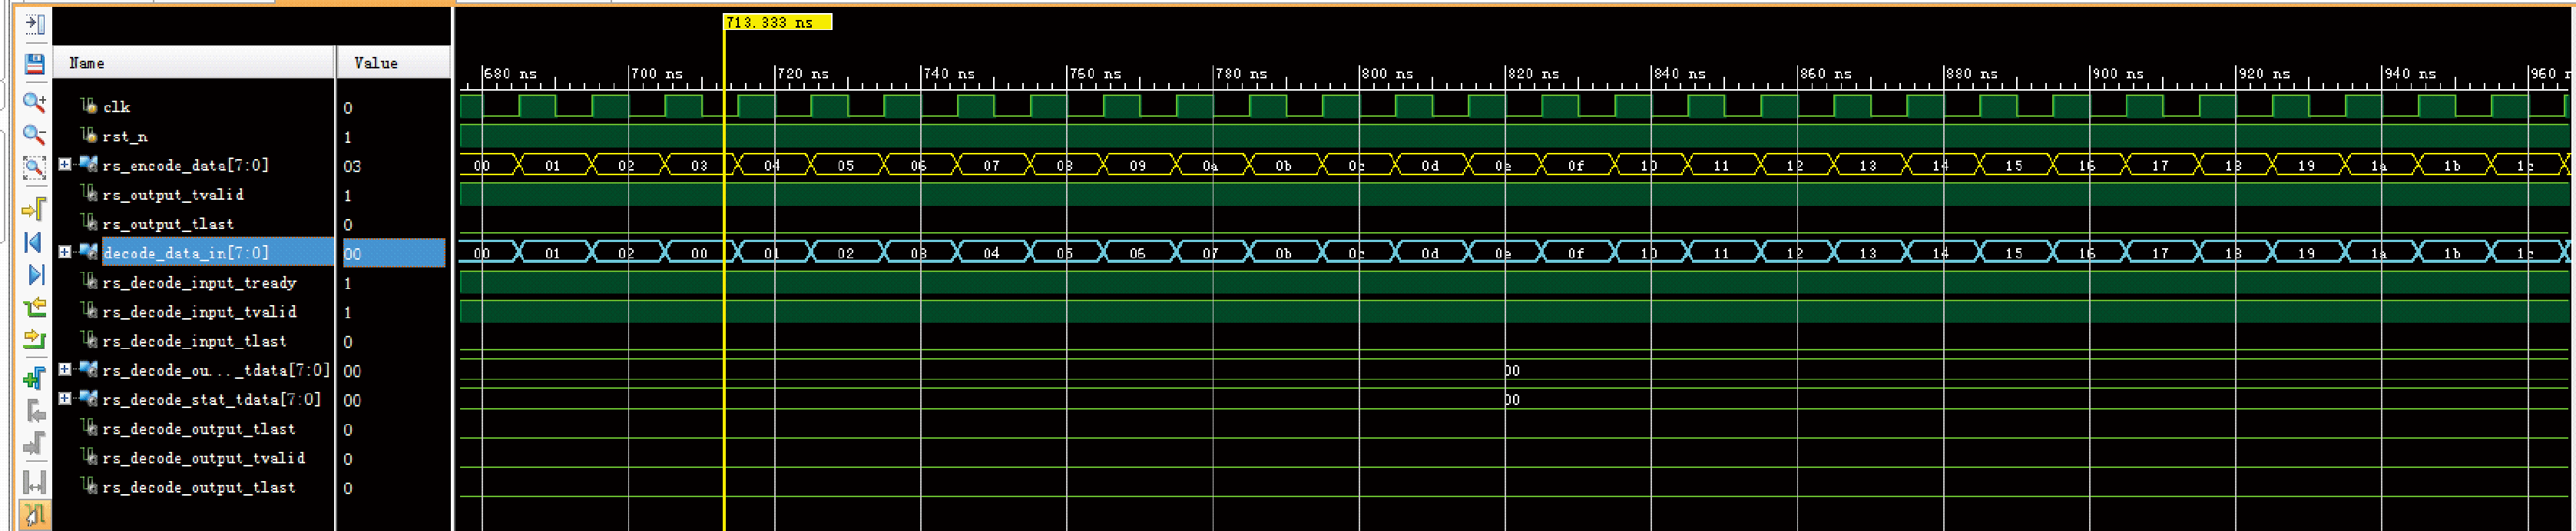
Task: Expand the decode_data_in[7:0] bus
Action: pos(65,252)
